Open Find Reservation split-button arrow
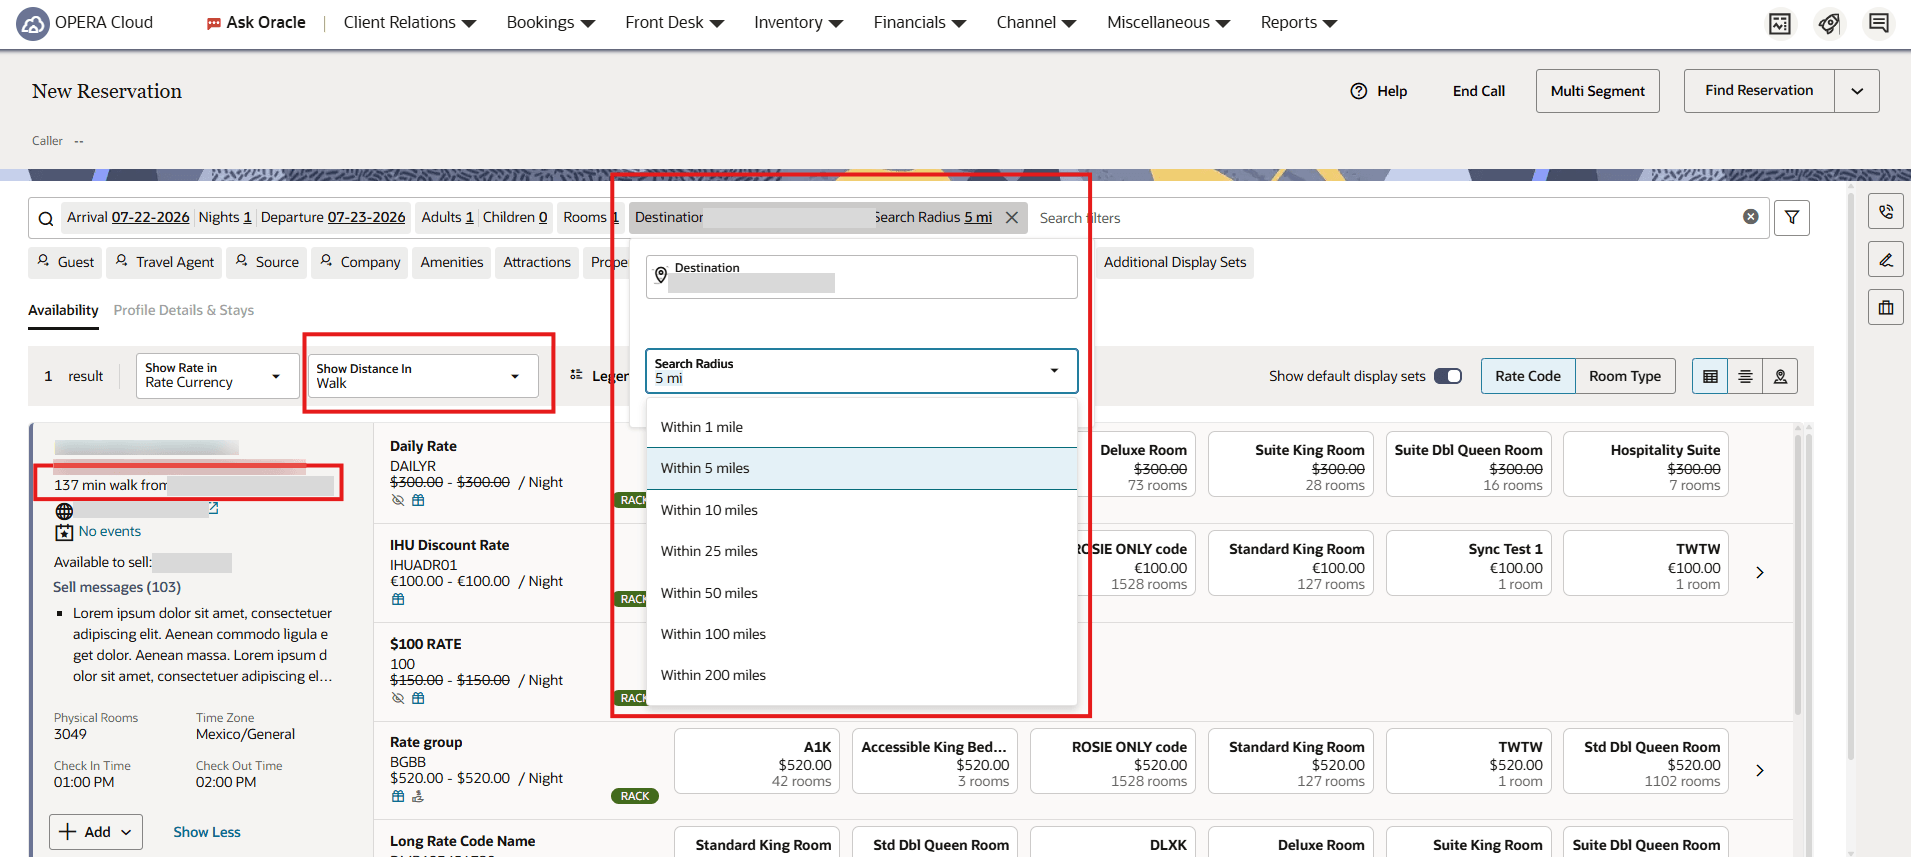 tap(1856, 91)
